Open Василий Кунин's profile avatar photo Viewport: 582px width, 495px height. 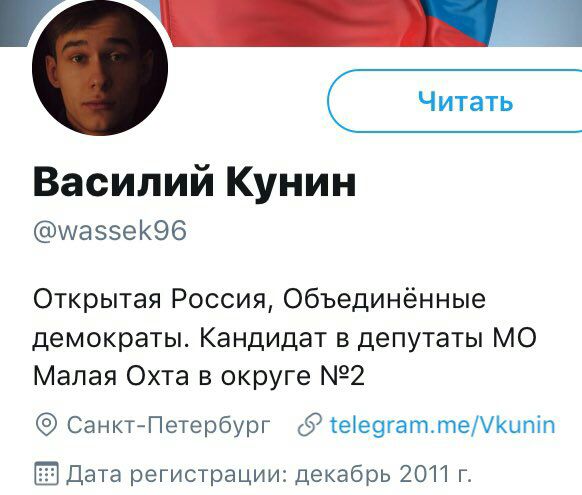point(100,68)
